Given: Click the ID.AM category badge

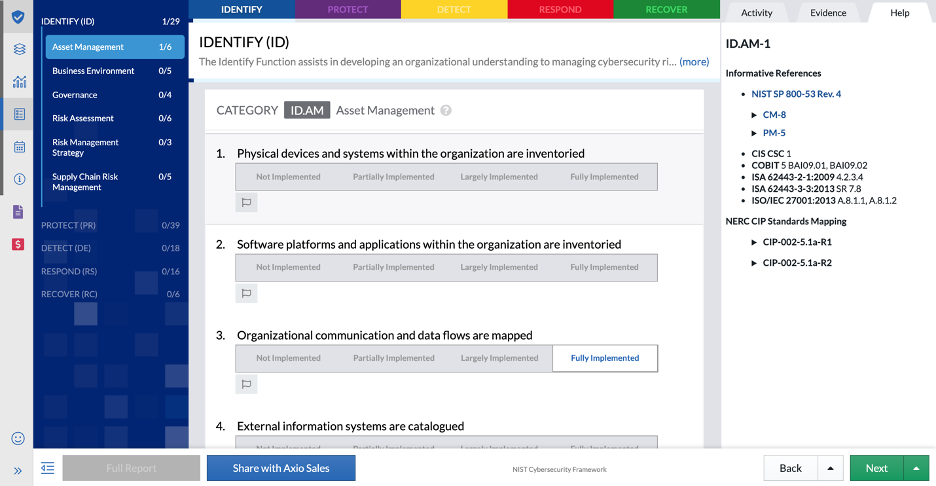Looking at the screenshot, I should 307,110.
